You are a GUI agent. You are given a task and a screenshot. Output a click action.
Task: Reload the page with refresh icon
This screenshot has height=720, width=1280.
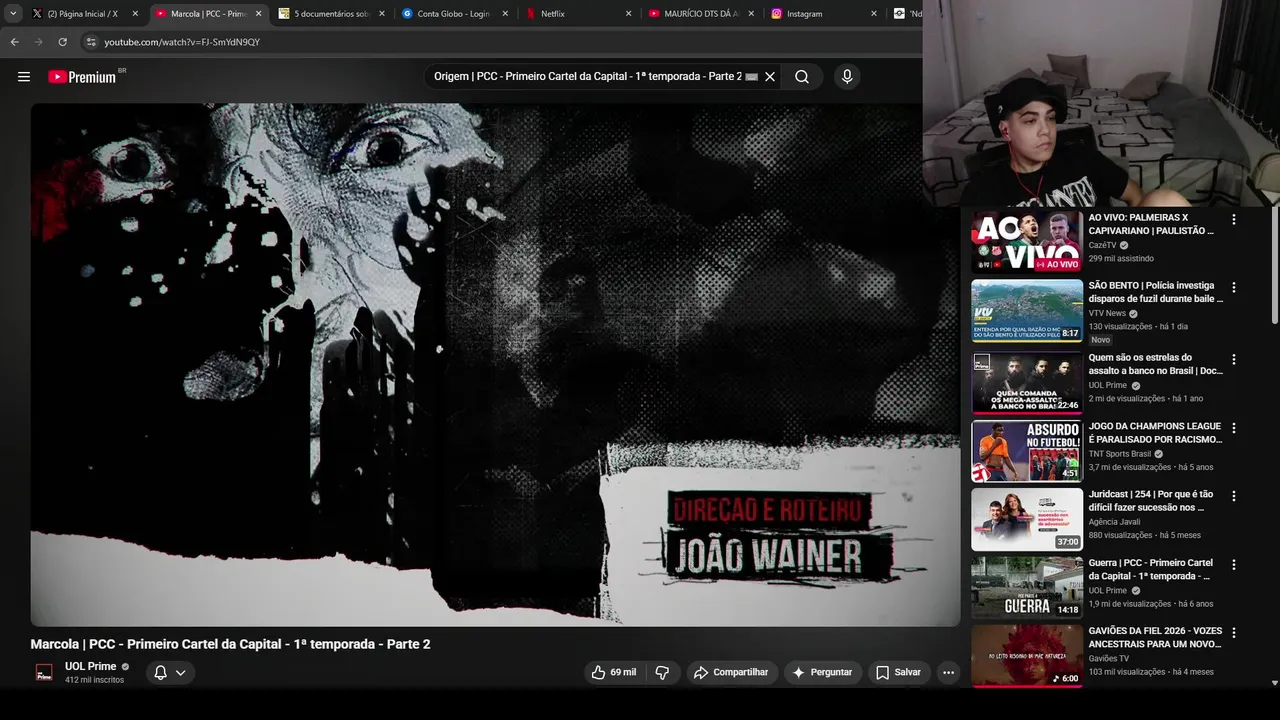point(62,42)
